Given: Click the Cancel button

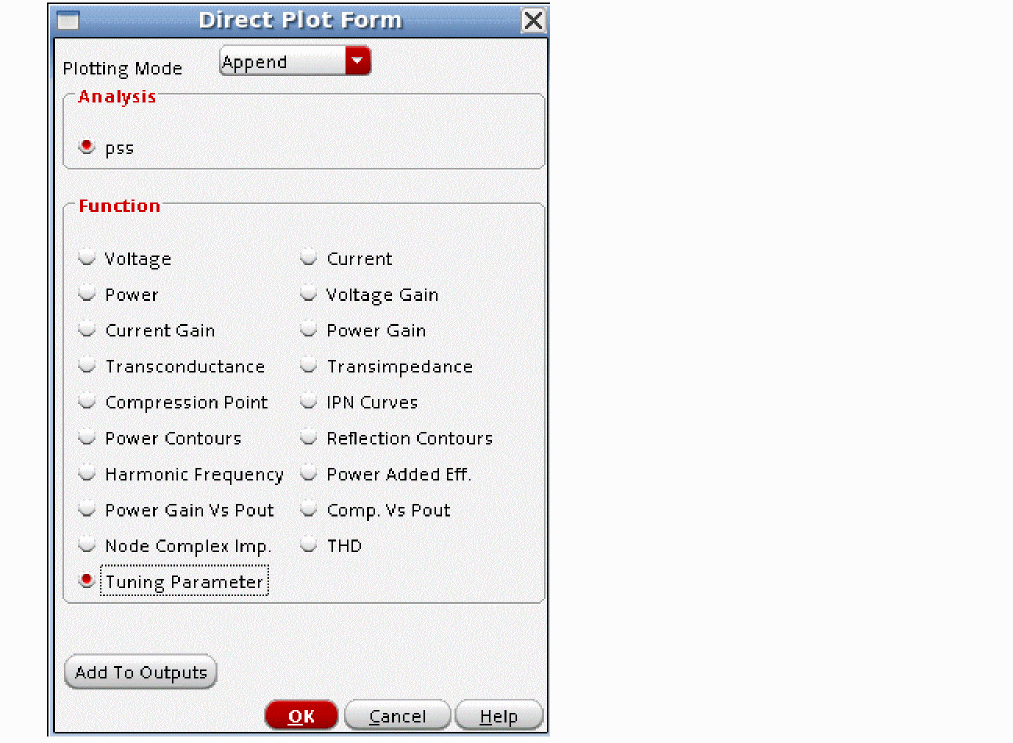Looking at the screenshot, I should click(397, 715).
